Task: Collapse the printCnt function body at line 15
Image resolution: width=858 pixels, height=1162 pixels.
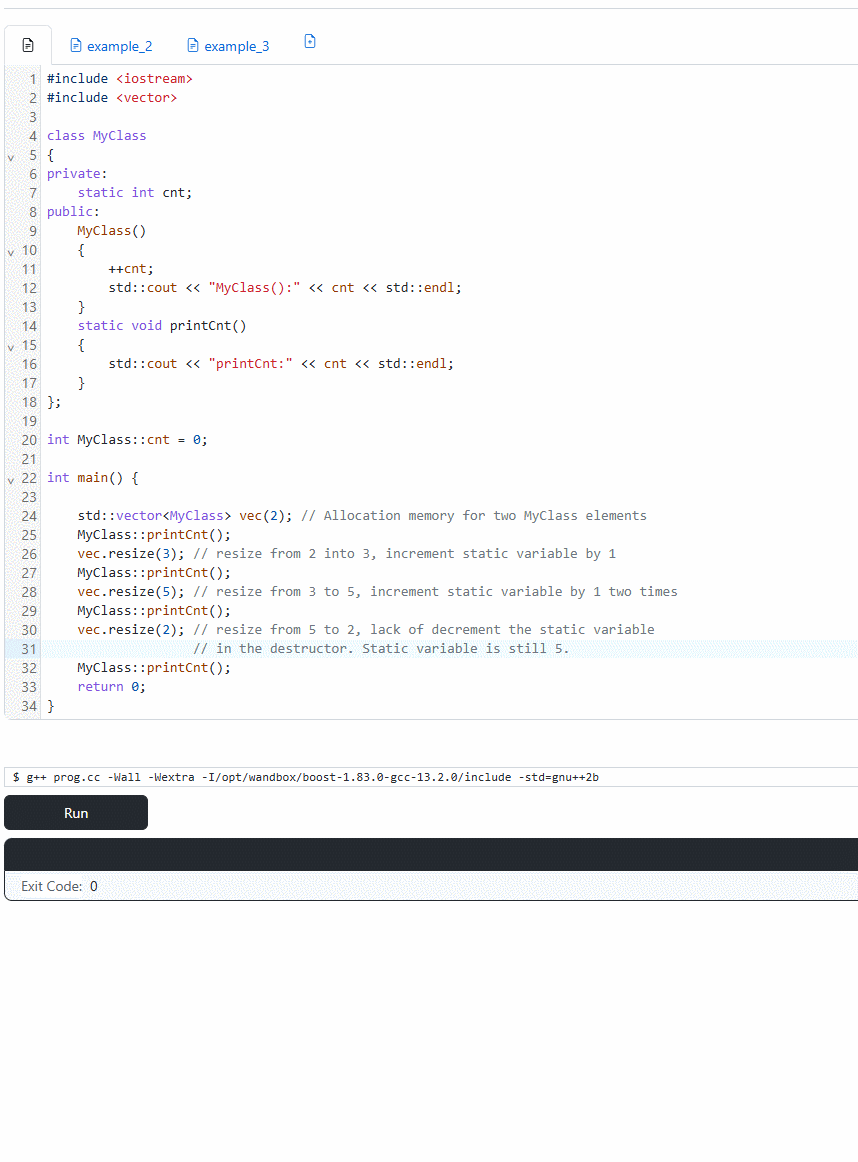Action: click(x=11, y=346)
